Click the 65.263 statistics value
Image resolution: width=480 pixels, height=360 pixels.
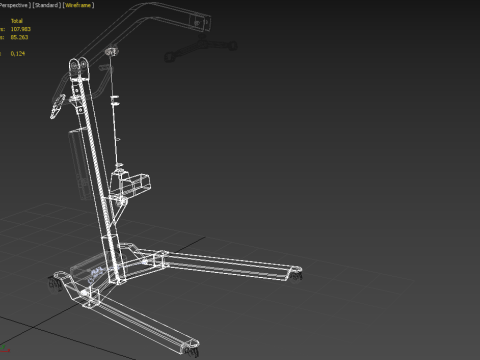click(x=19, y=37)
